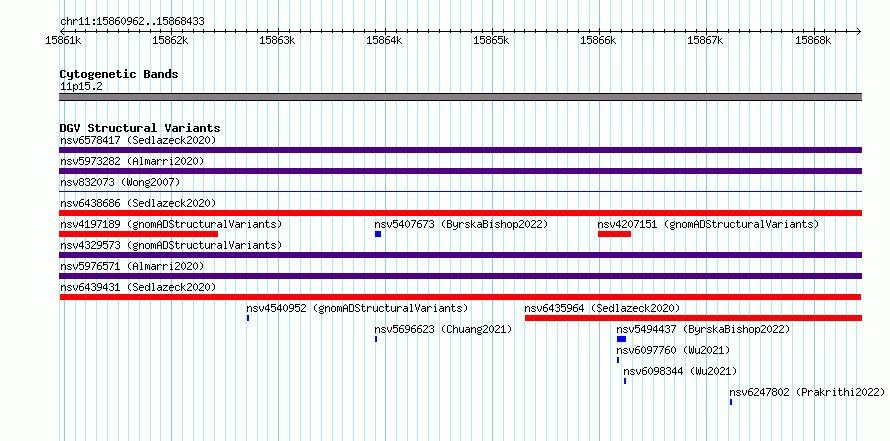
Task: Click the 15861k ruler position
Action: 63,40
